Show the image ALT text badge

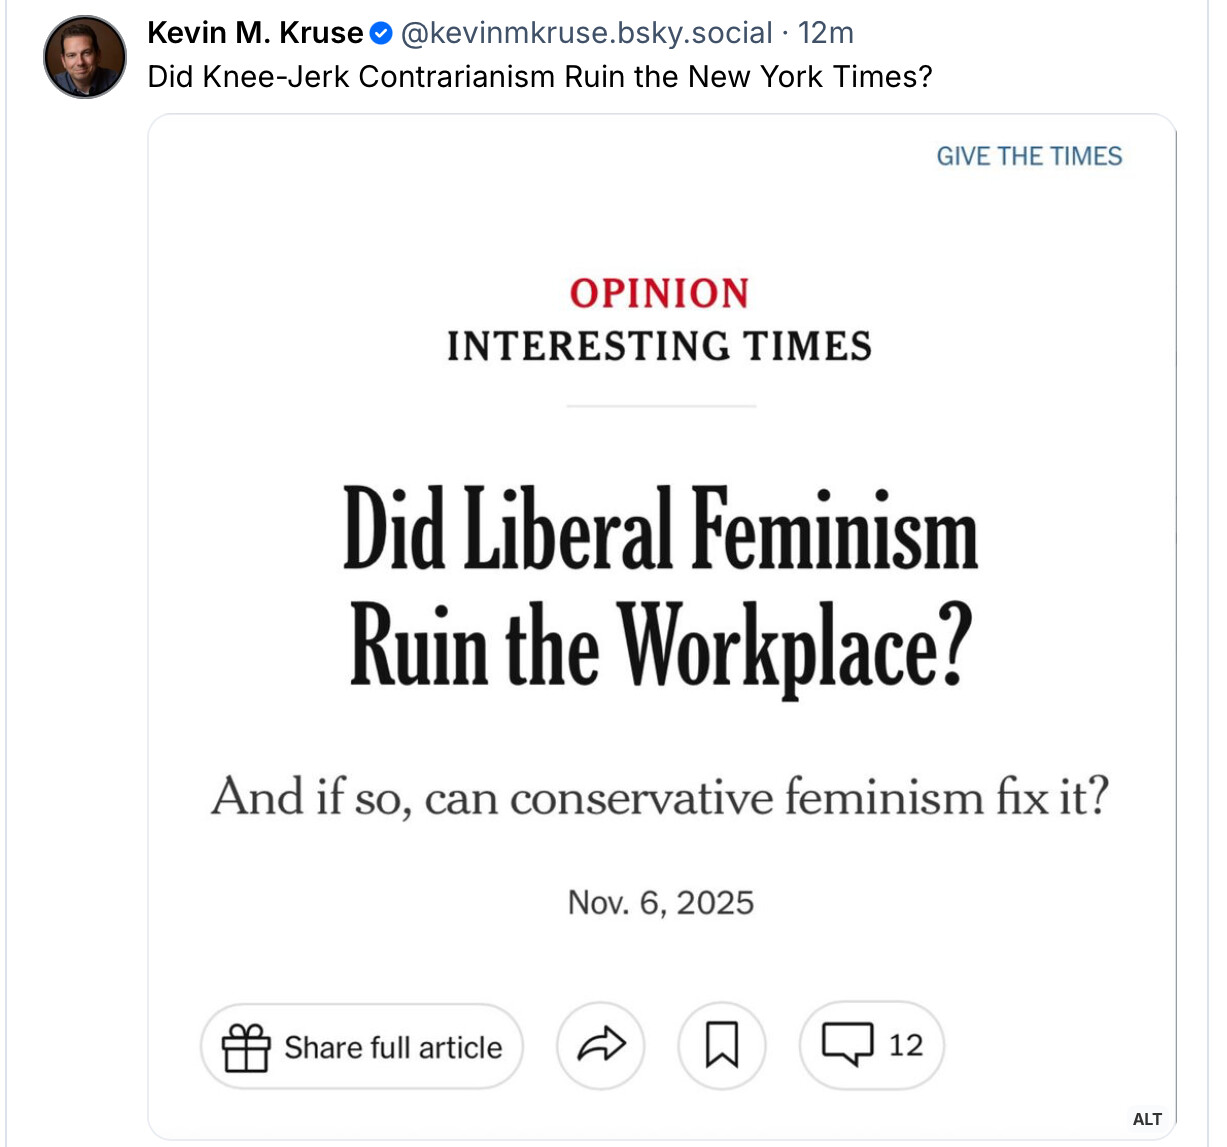pos(1147,1119)
